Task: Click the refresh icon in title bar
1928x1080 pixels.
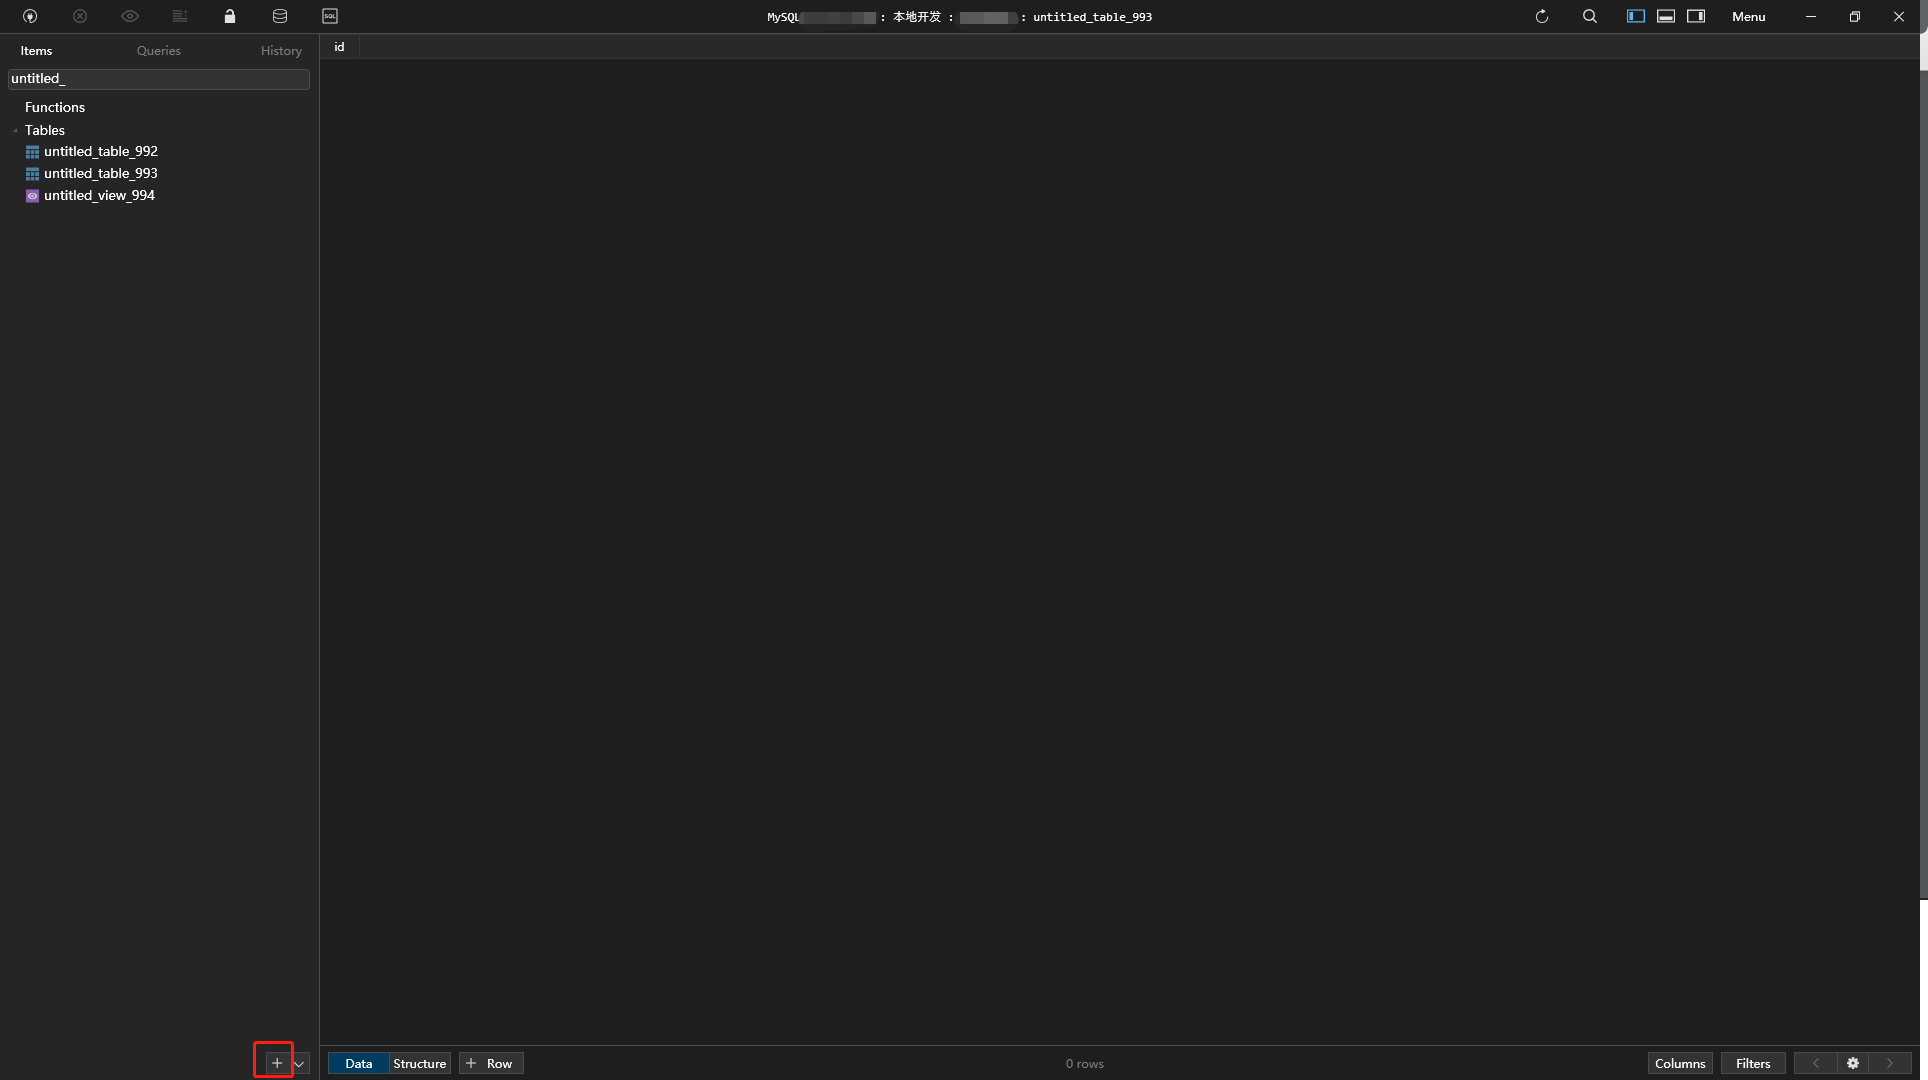Action: [x=1542, y=16]
